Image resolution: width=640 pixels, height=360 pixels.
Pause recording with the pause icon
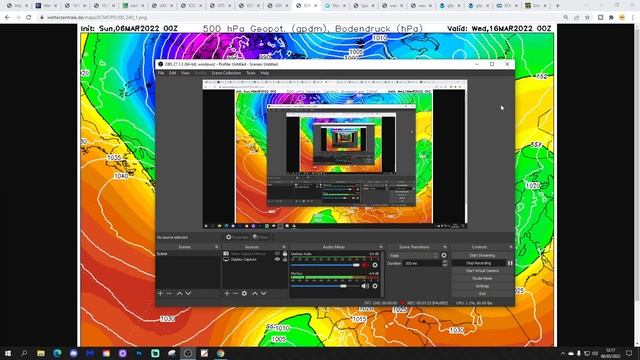point(510,263)
